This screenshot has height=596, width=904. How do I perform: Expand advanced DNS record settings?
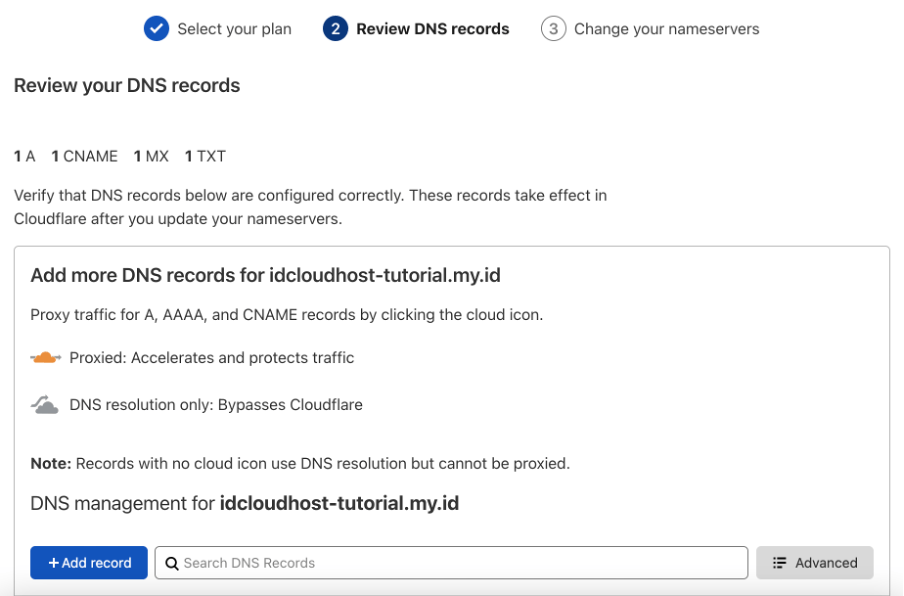(815, 563)
